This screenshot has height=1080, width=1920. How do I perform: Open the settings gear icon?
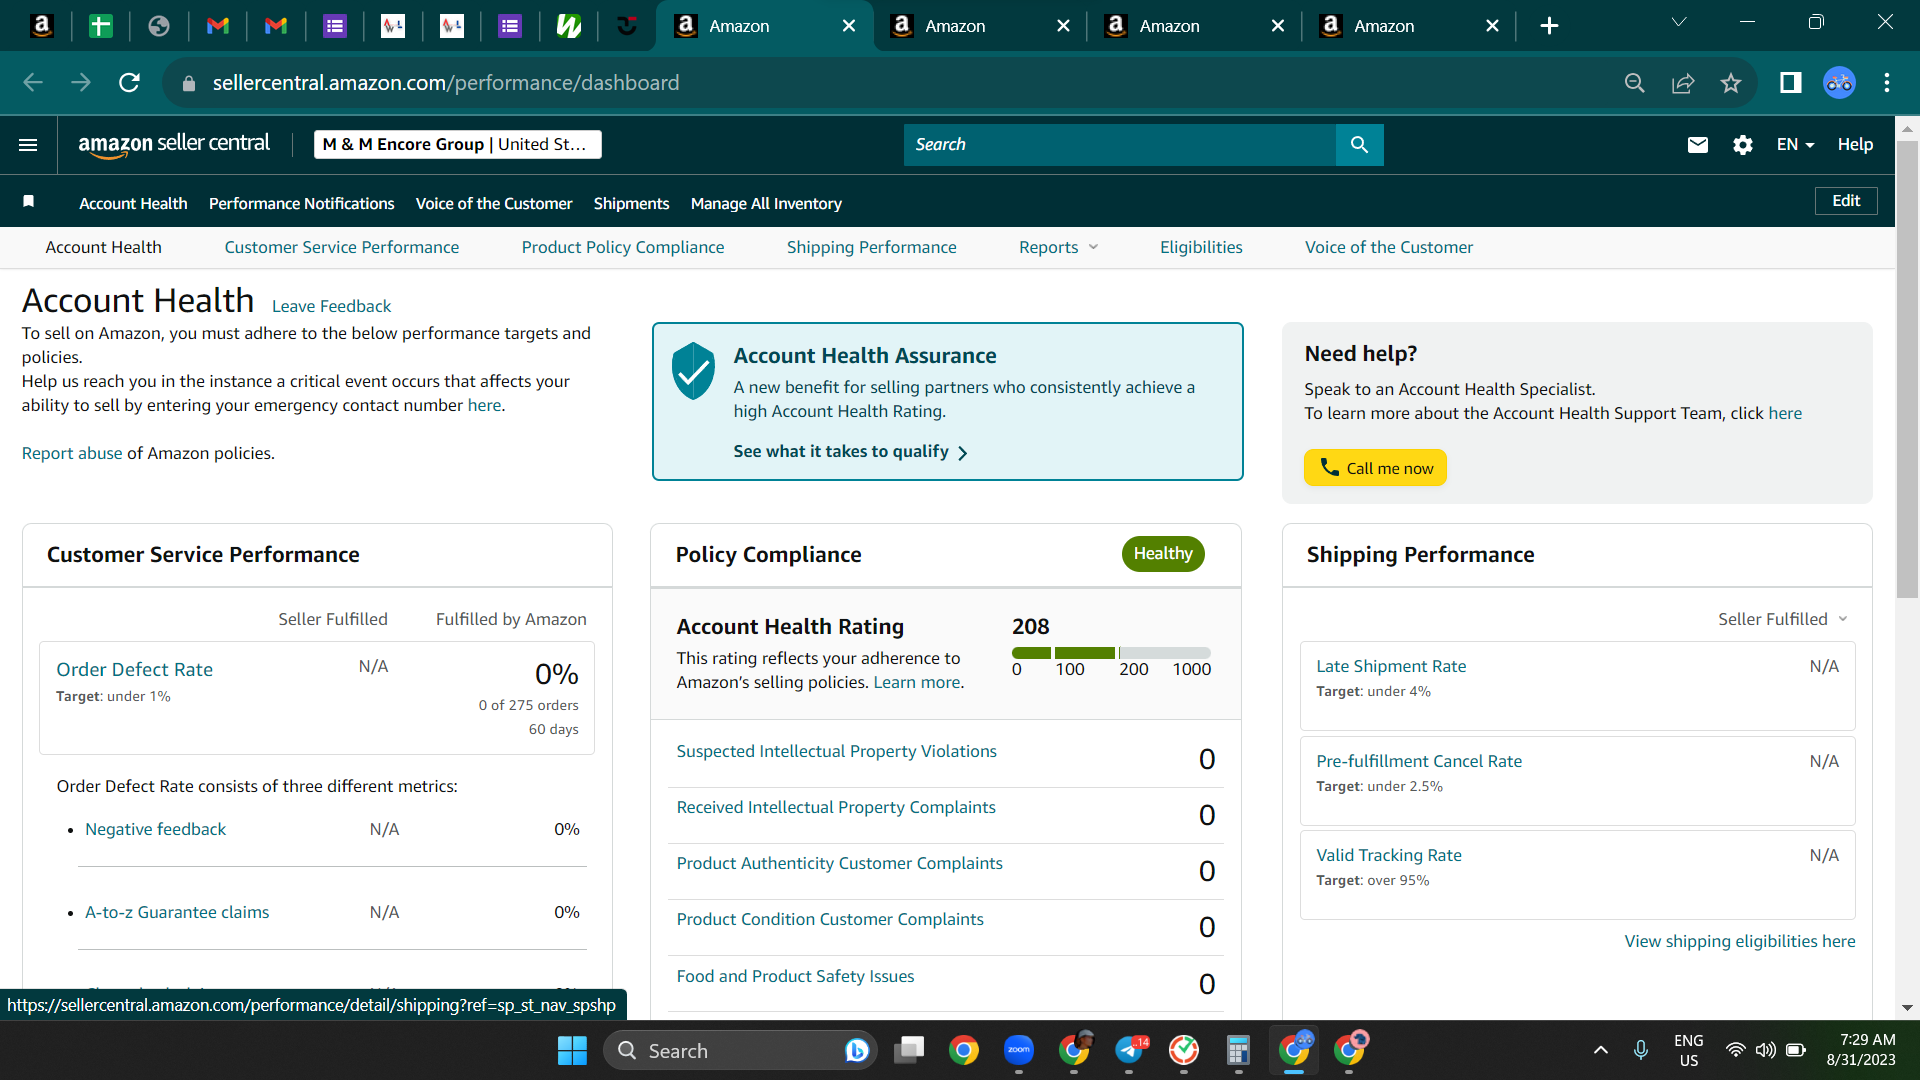click(x=1743, y=145)
